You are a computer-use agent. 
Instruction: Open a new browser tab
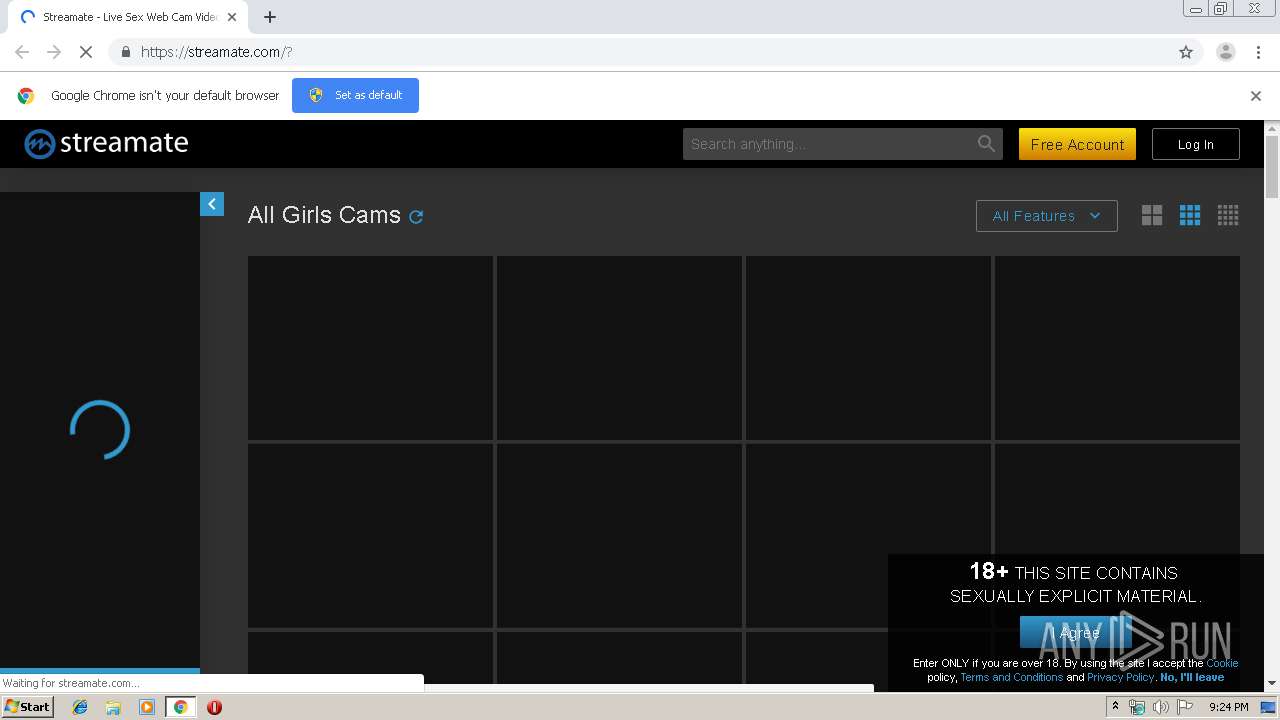(x=270, y=17)
